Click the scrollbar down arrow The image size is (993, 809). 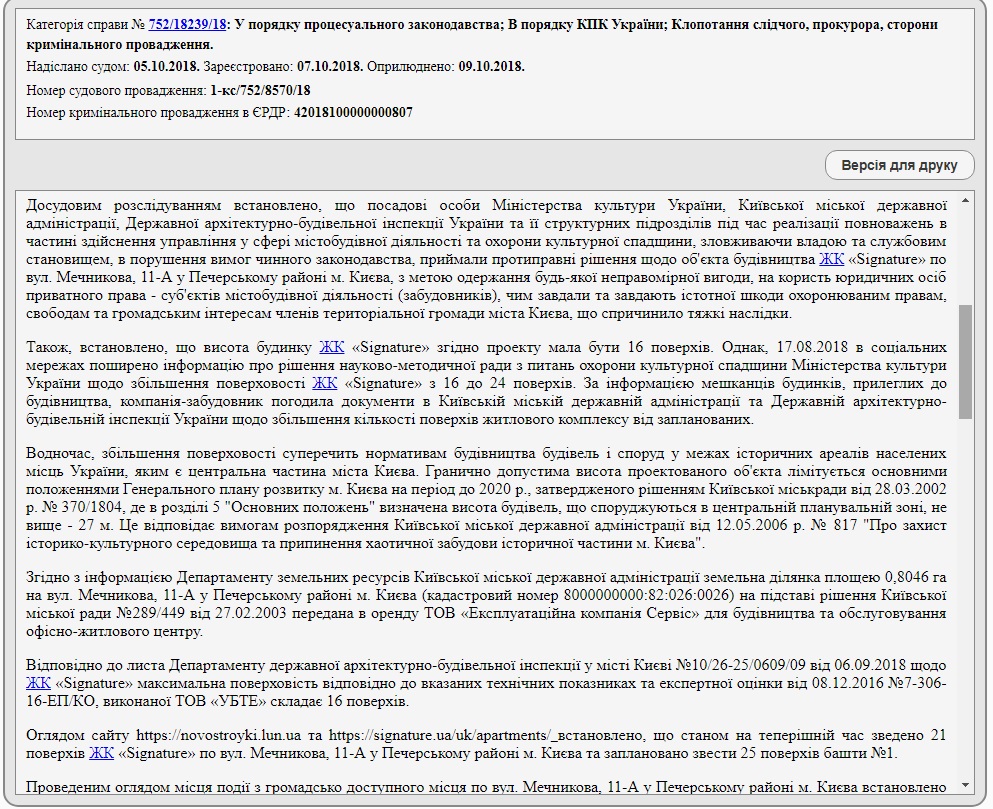965,784
